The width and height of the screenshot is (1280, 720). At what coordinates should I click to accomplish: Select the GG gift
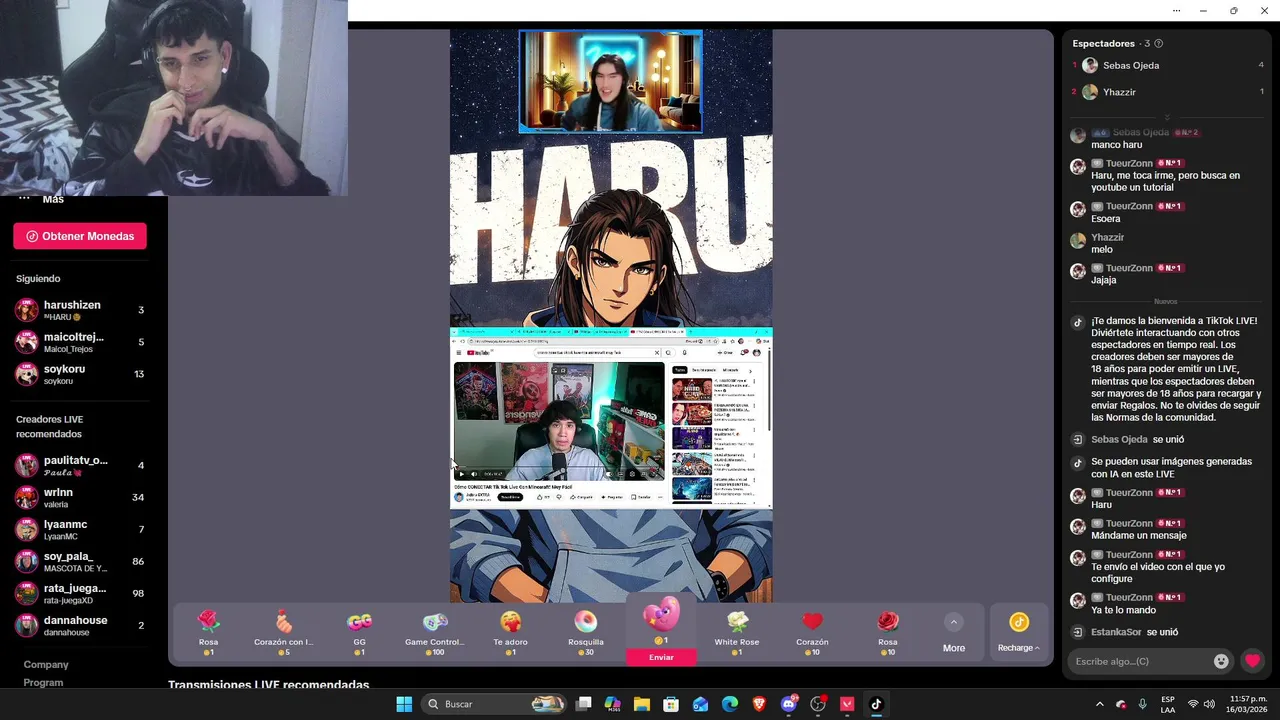[359, 633]
